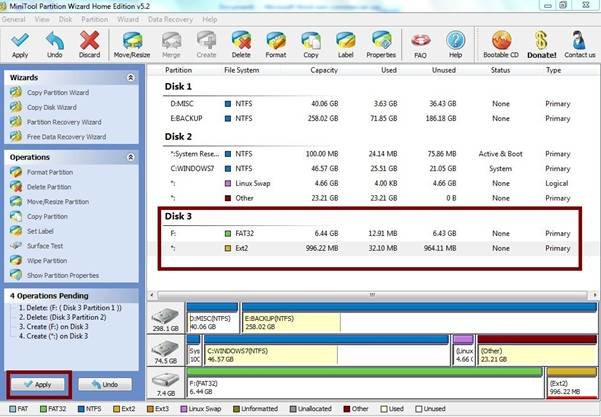The image size is (601, 417).
Task: Select the Ext2 partition row
Action: (369, 248)
